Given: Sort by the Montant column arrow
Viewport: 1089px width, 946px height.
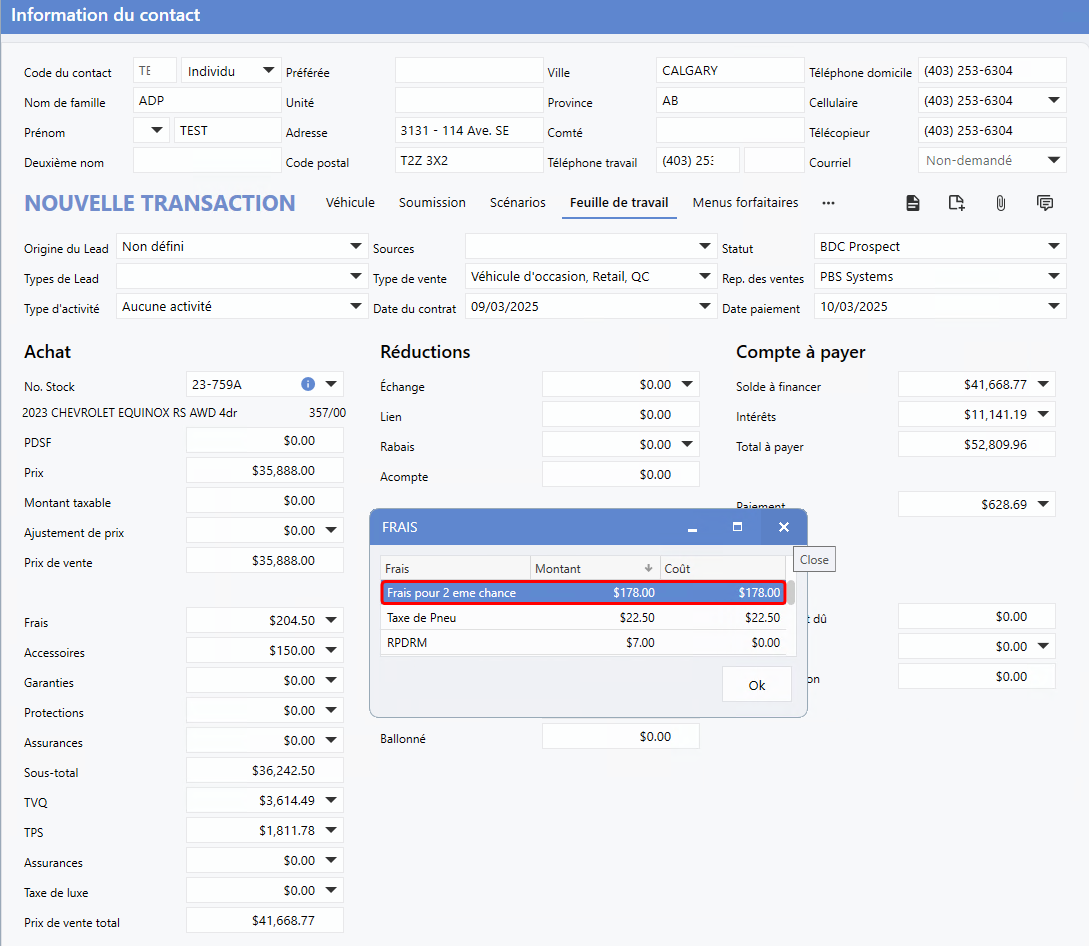Looking at the screenshot, I should (648, 569).
